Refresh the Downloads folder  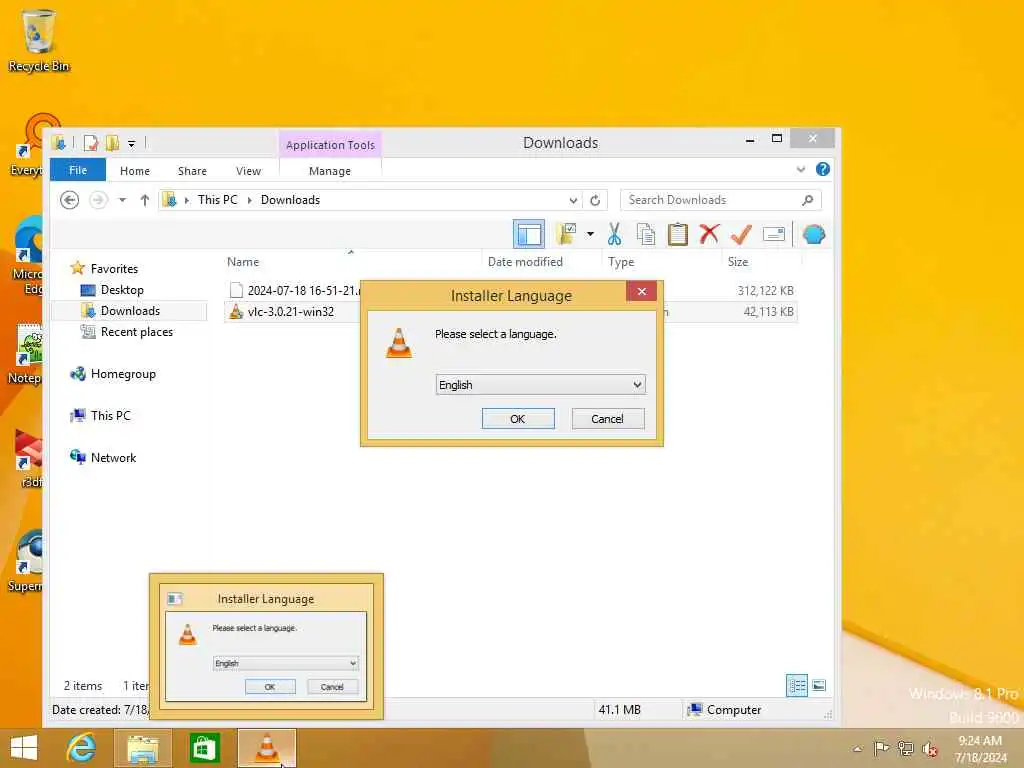[595, 200]
